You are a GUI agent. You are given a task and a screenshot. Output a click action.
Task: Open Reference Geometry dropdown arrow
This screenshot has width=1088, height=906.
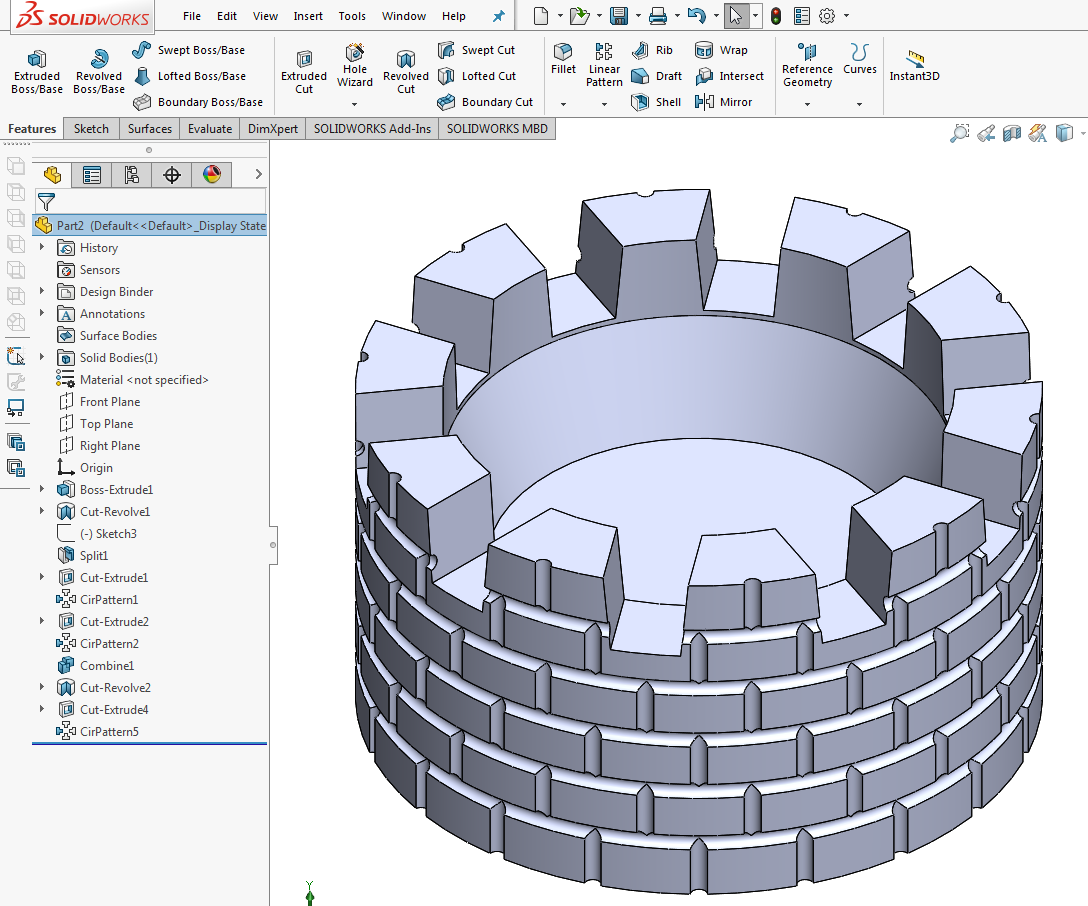pos(807,104)
